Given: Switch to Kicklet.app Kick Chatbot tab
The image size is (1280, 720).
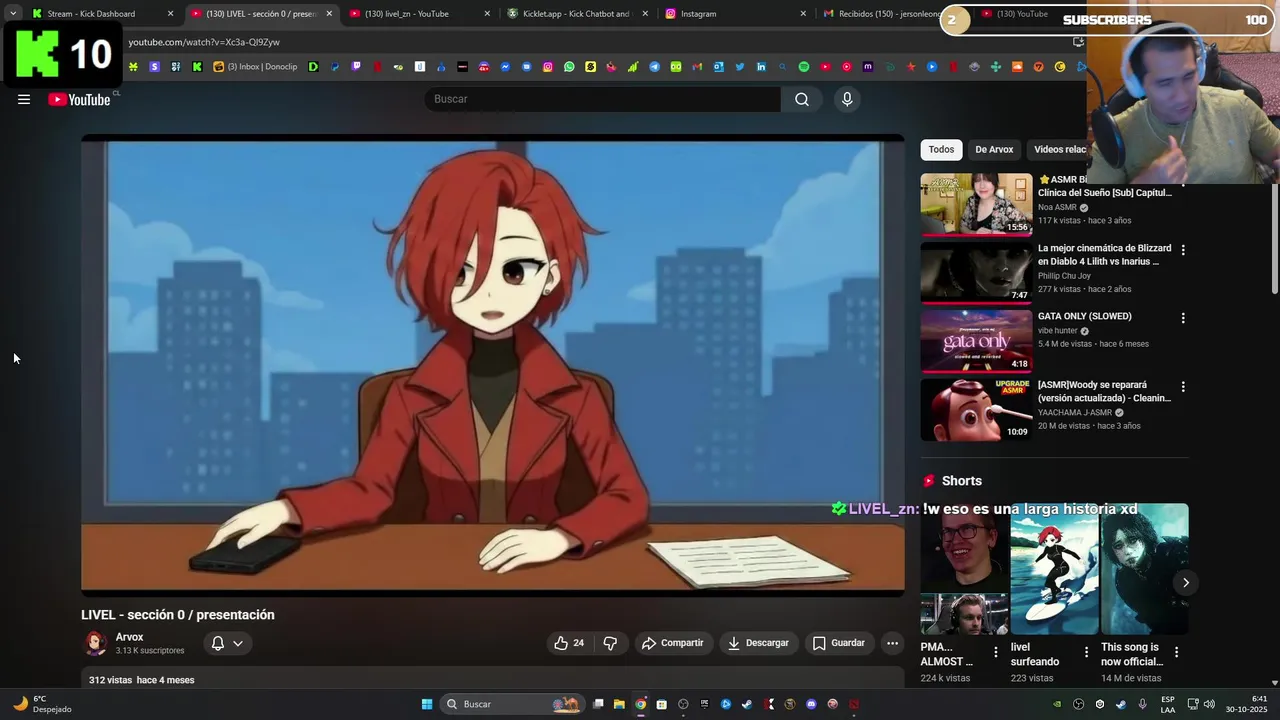Looking at the screenshot, I should point(576,14).
